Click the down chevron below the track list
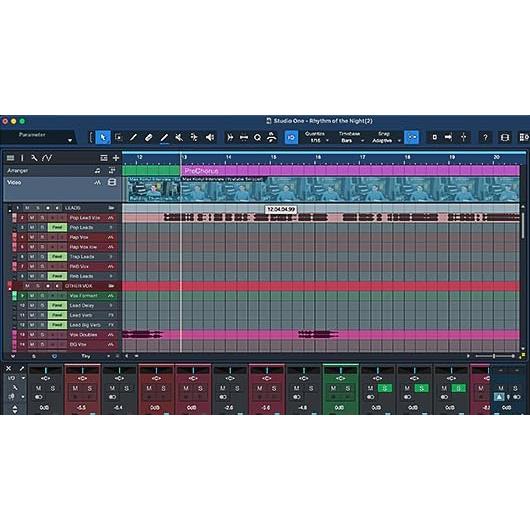Image resolution: width=530 pixels, height=530 pixels. click(x=13, y=356)
